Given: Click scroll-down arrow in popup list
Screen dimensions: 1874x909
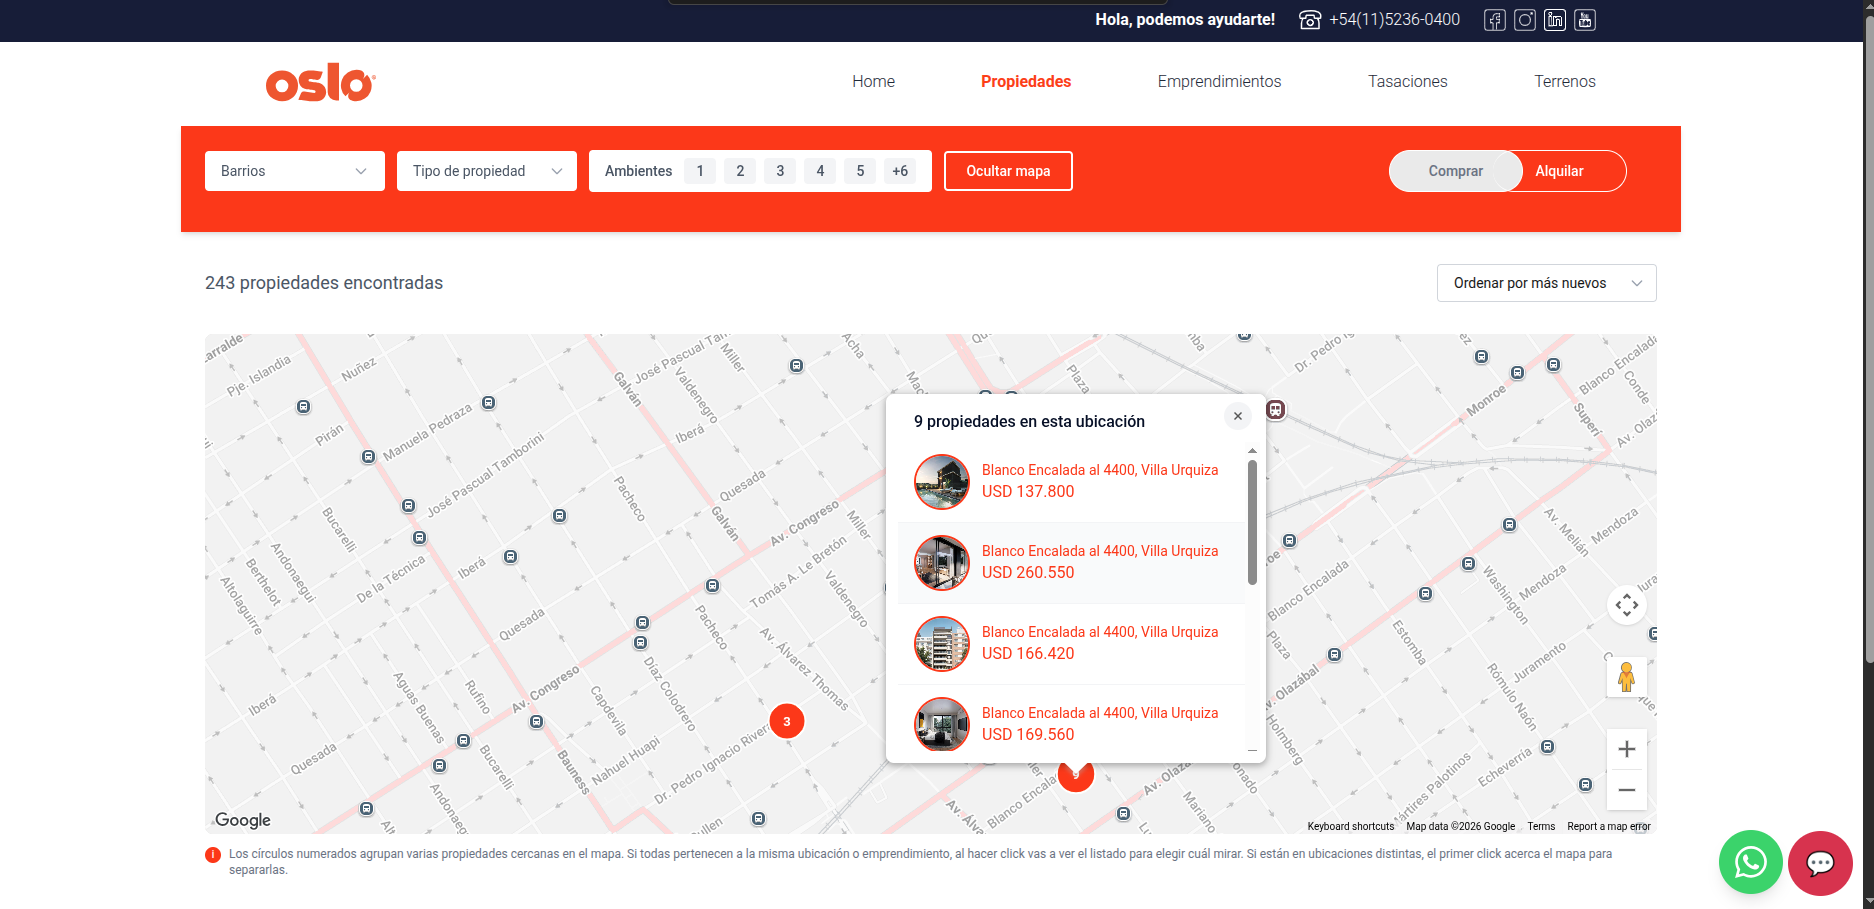Looking at the screenshot, I should 1252,751.
